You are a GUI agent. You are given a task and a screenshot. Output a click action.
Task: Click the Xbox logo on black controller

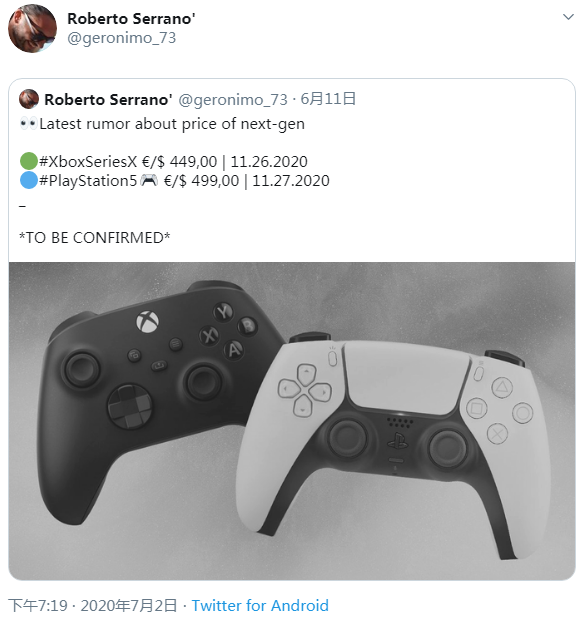click(147, 321)
